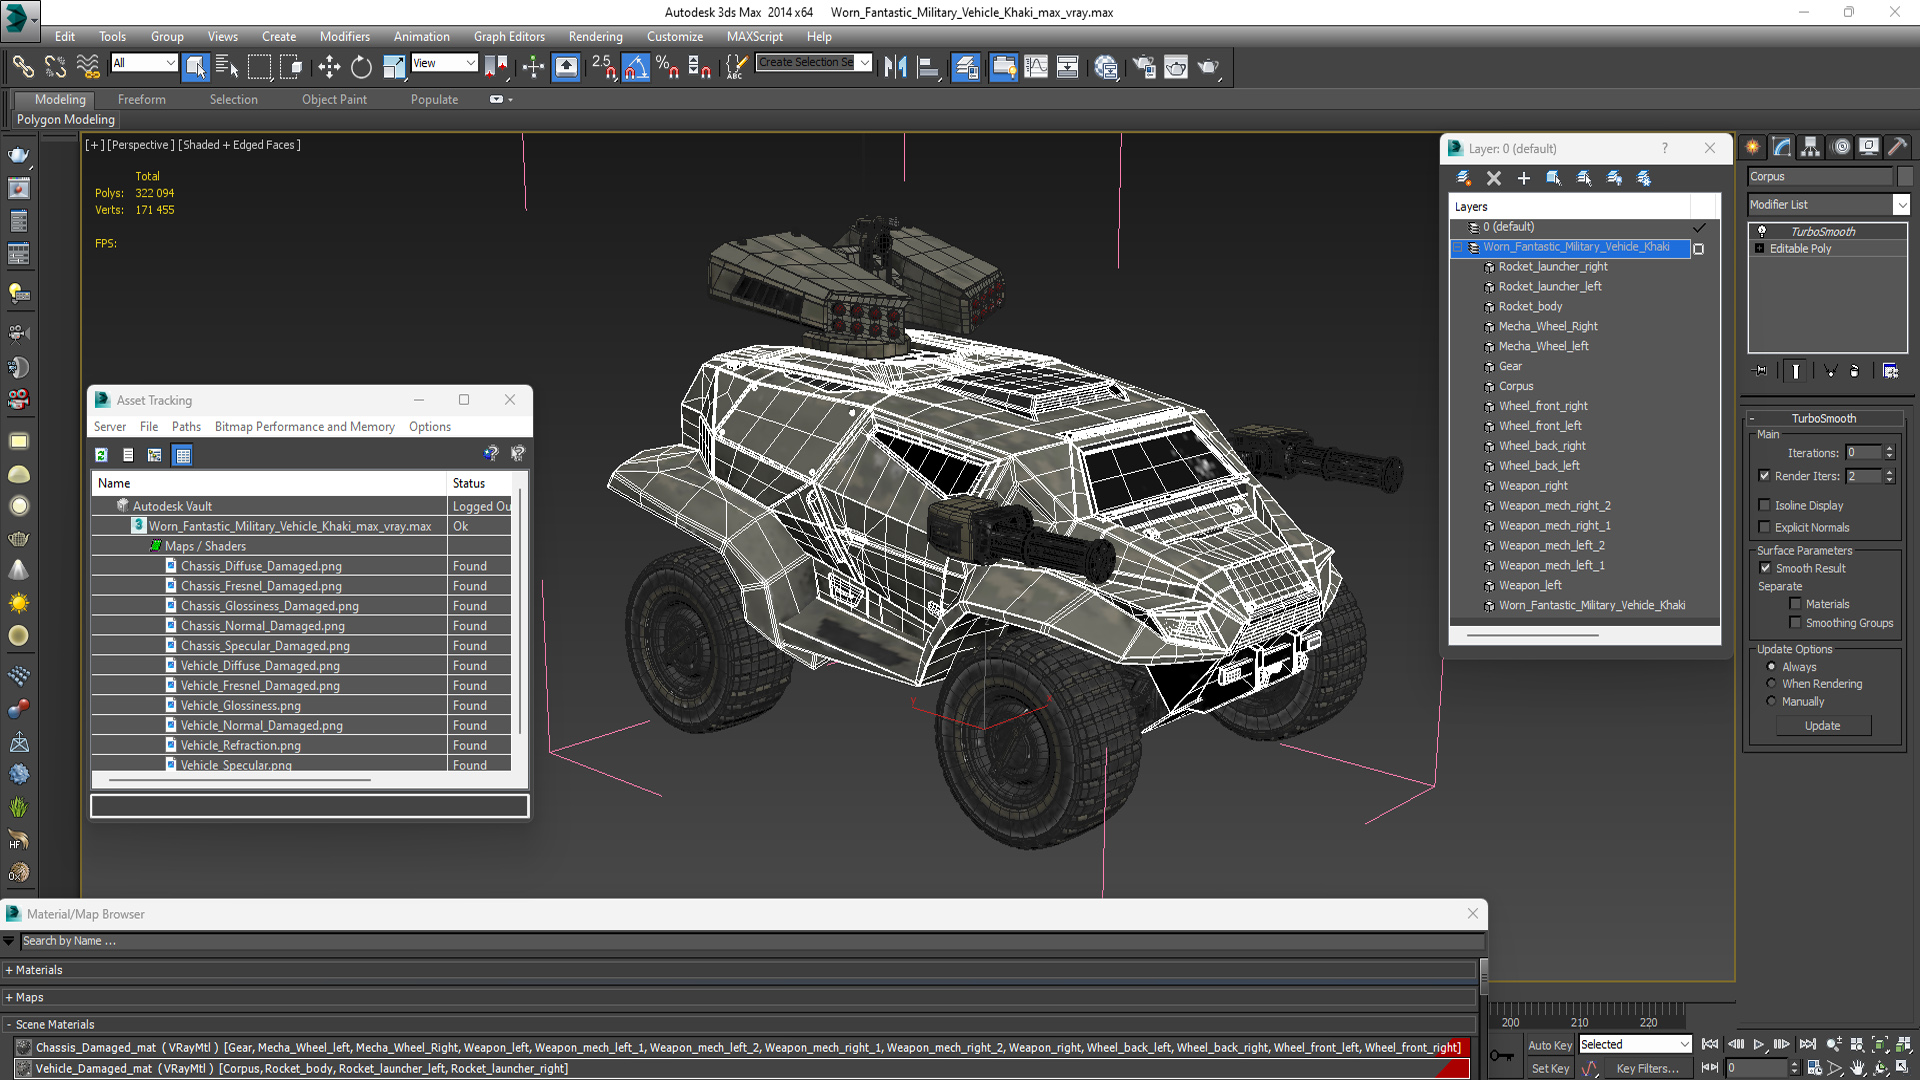Toggle Render Iters checkbox
The height and width of the screenshot is (1080, 1920).
(x=1764, y=476)
